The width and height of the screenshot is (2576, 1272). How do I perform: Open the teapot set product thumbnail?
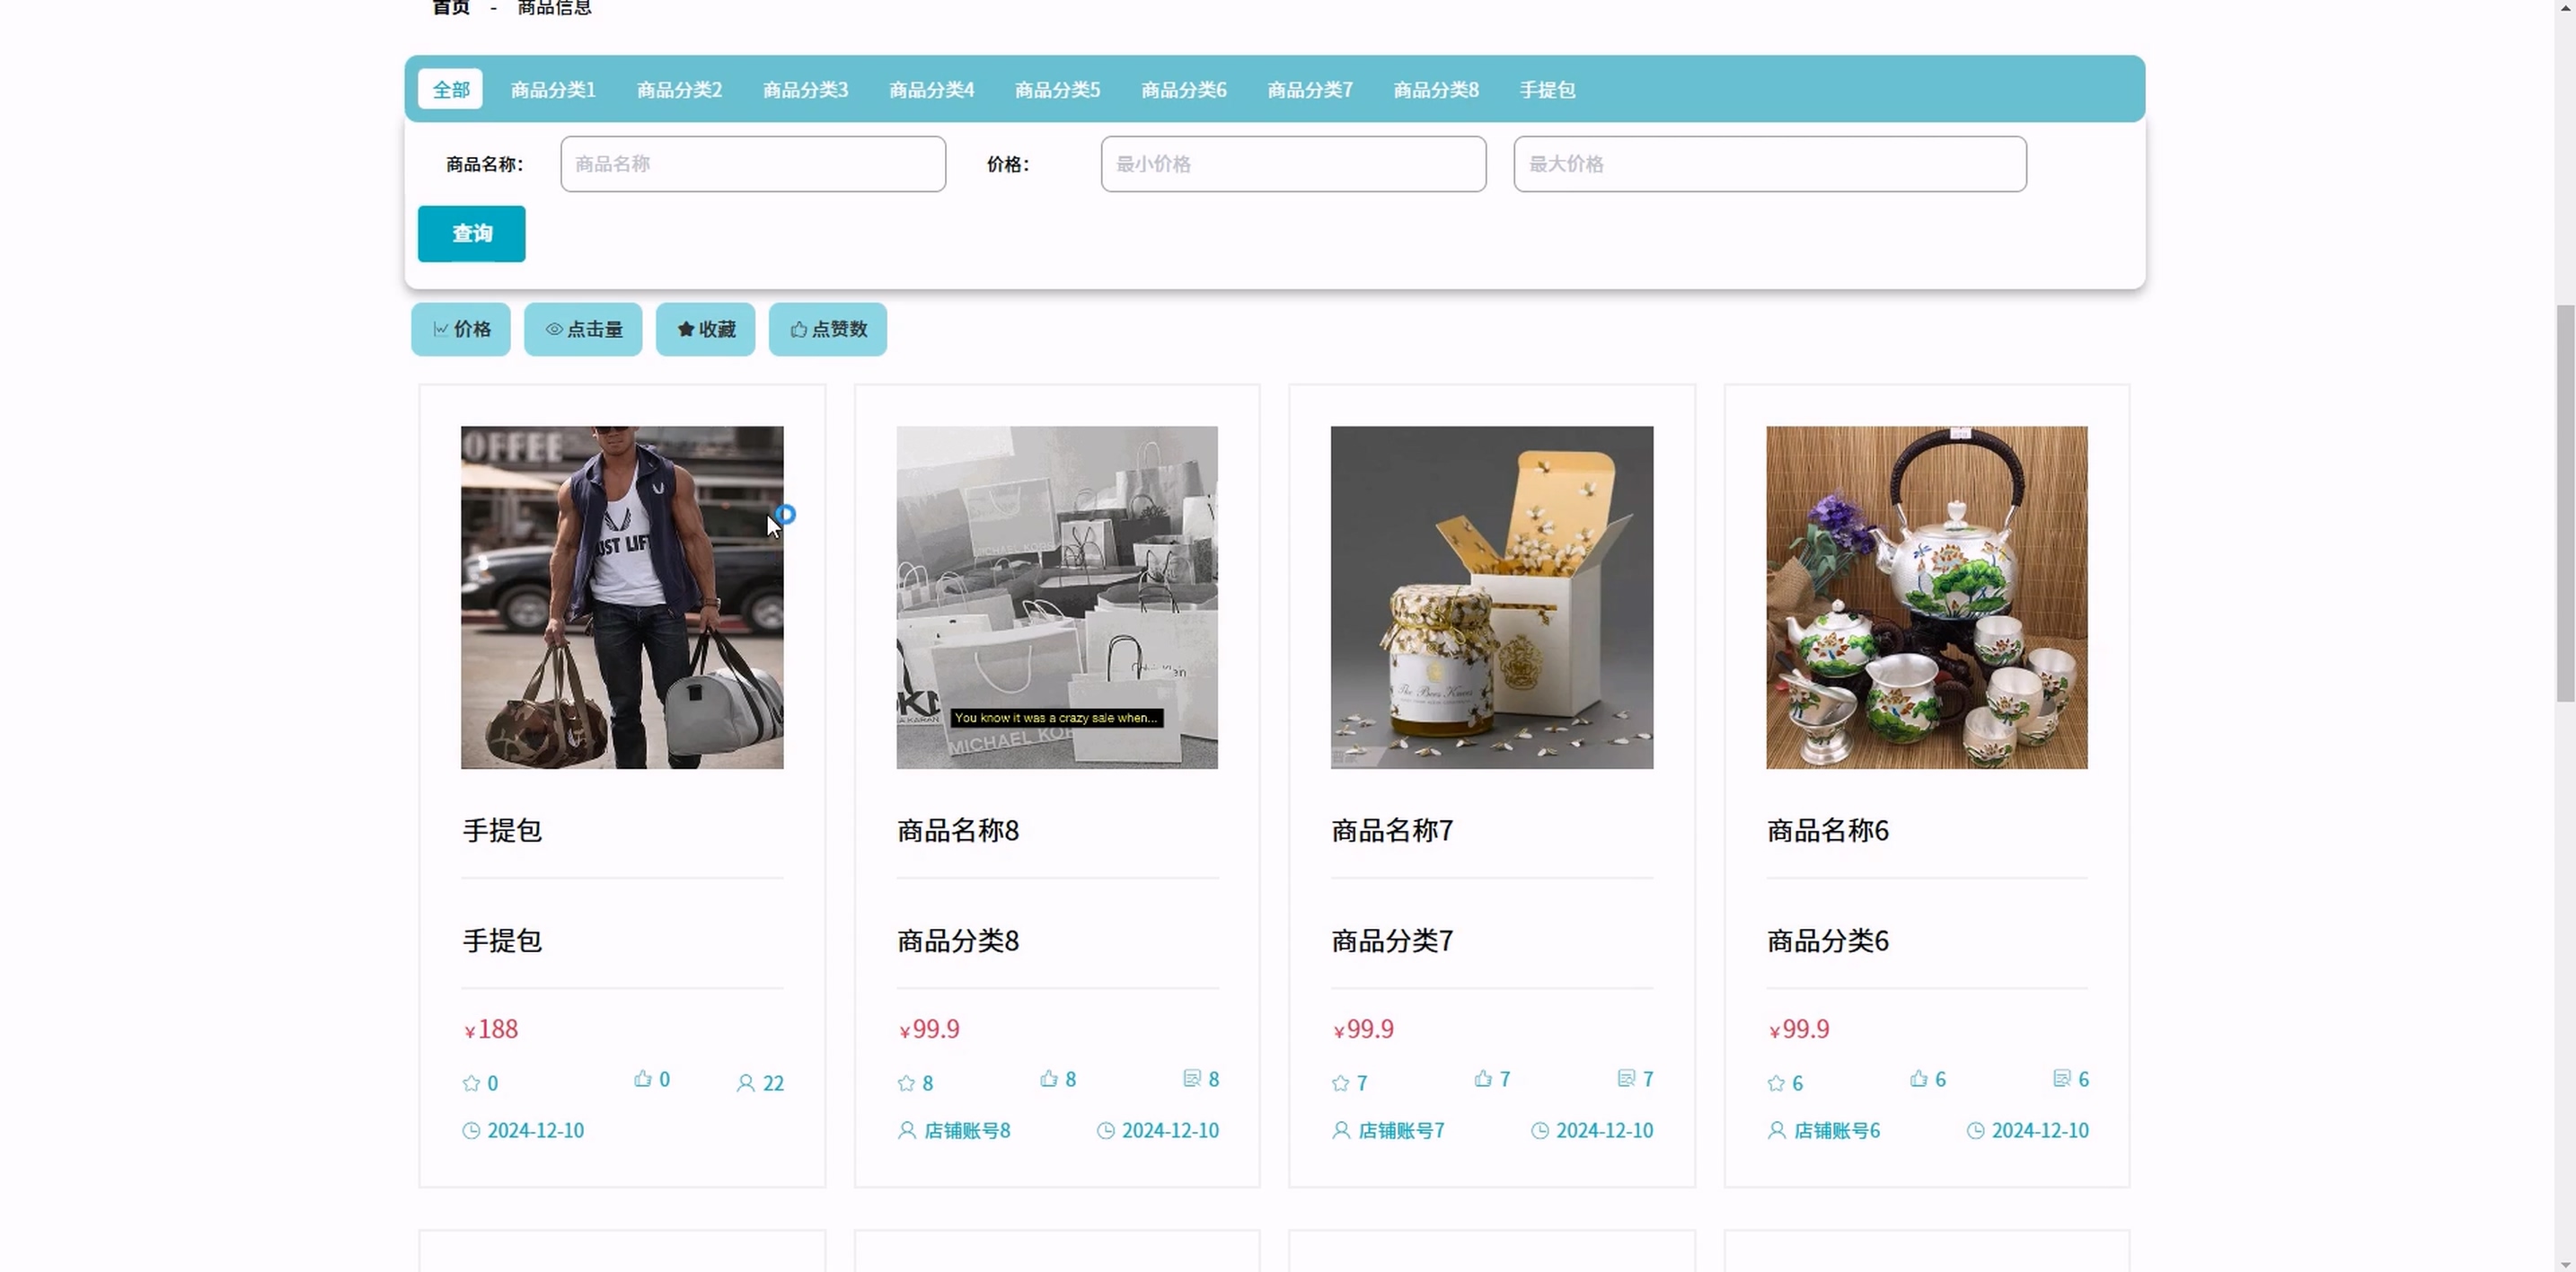click(x=1926, y=598)
